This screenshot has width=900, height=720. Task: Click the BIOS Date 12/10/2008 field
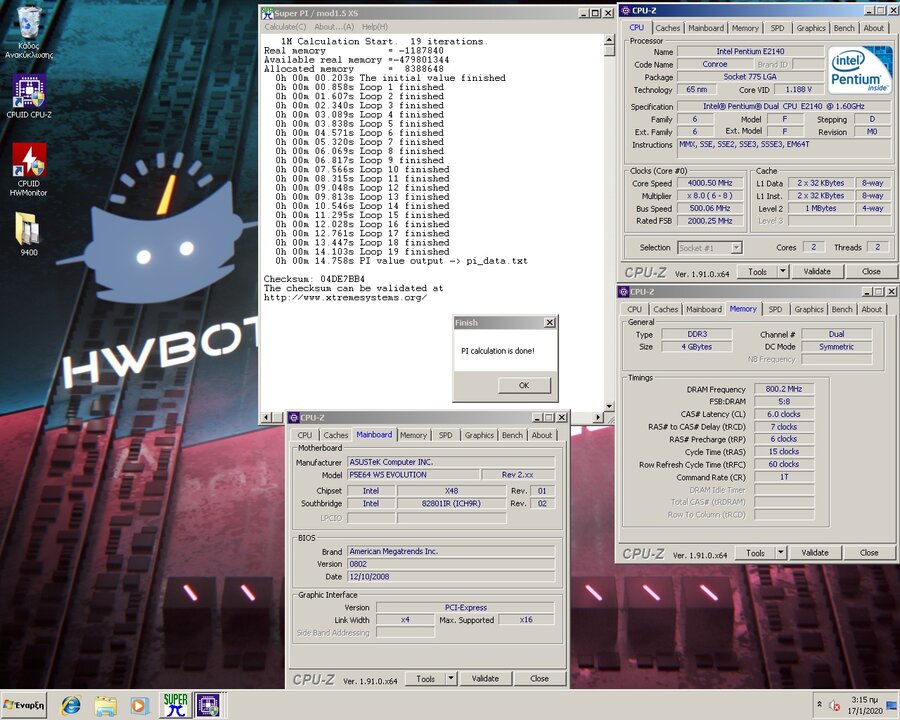451,576
